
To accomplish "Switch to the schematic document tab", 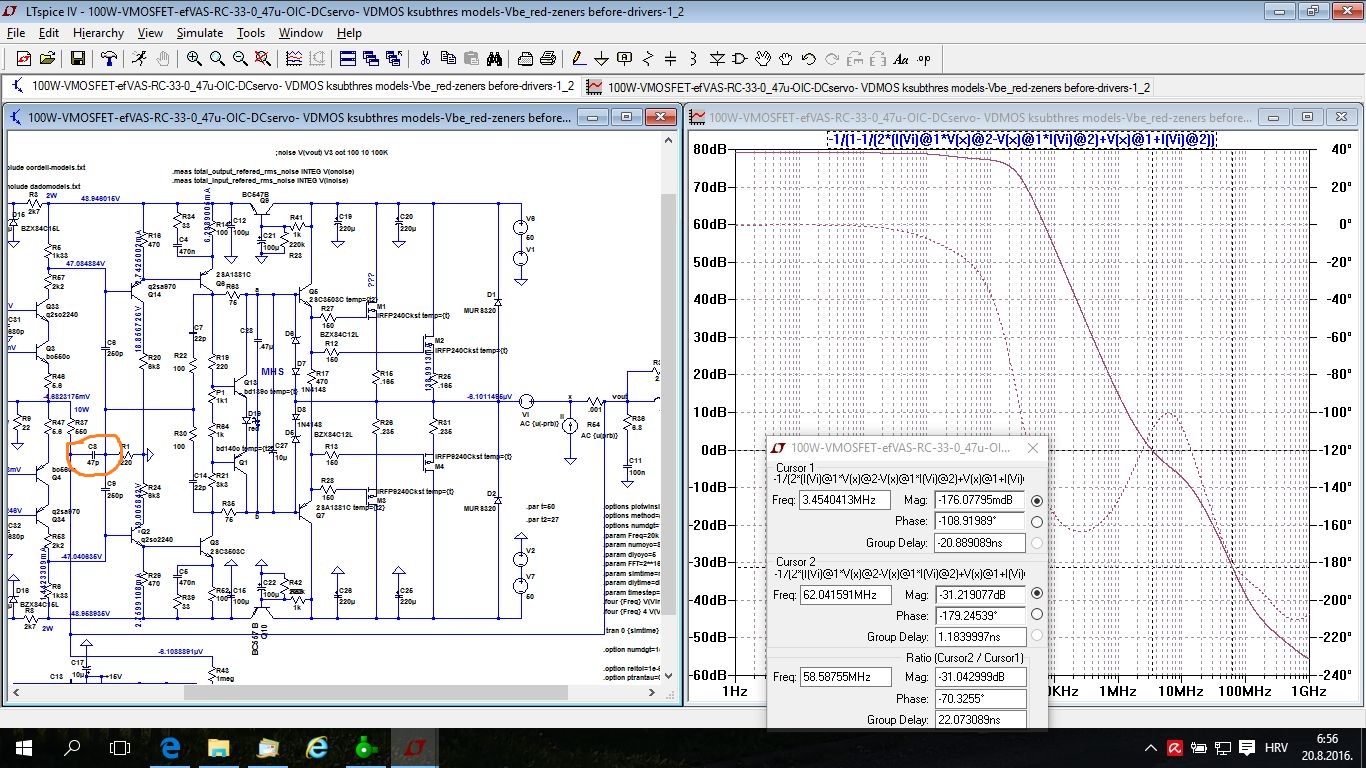I will point(293,86).
